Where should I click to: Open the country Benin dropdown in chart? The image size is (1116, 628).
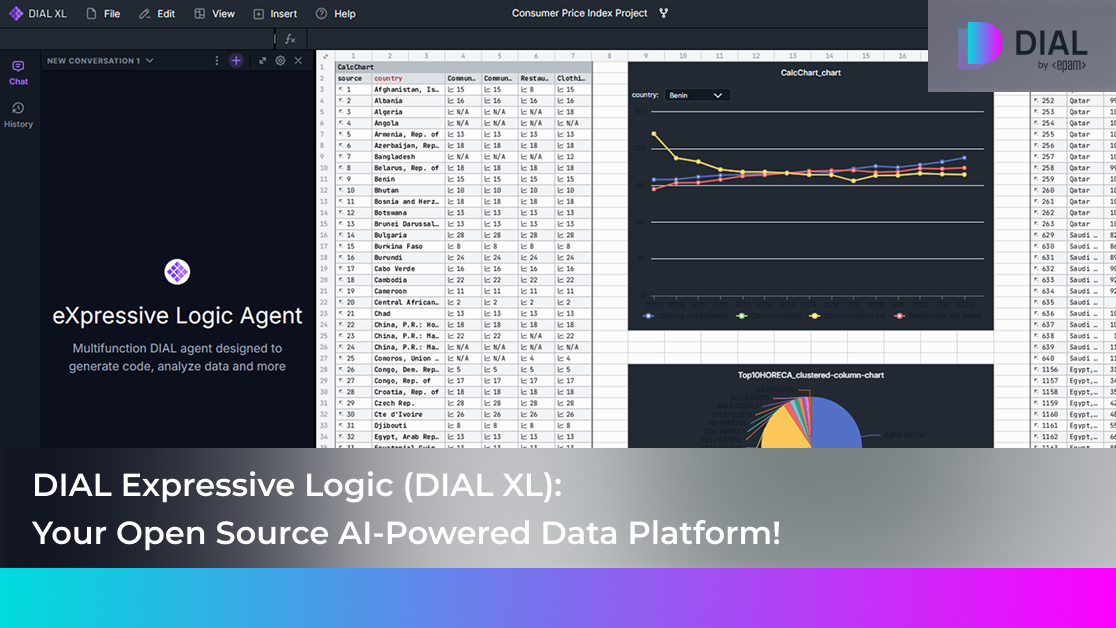tap(697, 95)
